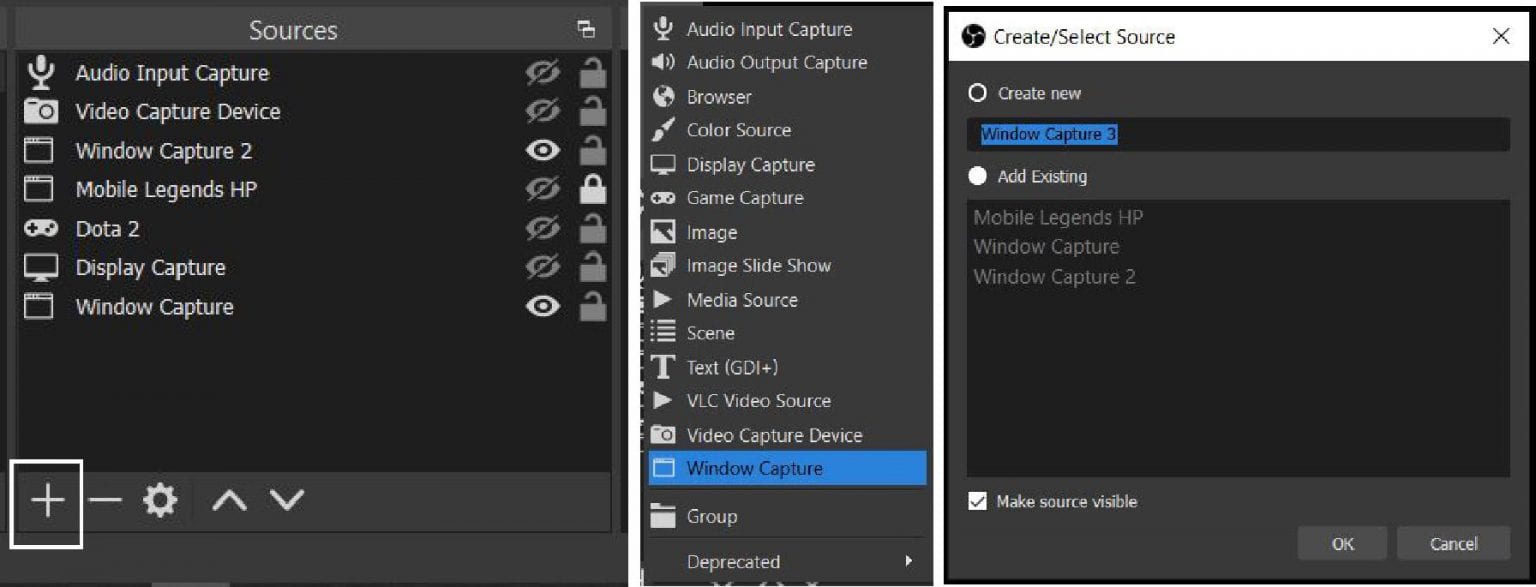This screenshot has width=1536, height=587.
Task: Unlock the Mobile Legends HP source
Action: coord(592,189)
